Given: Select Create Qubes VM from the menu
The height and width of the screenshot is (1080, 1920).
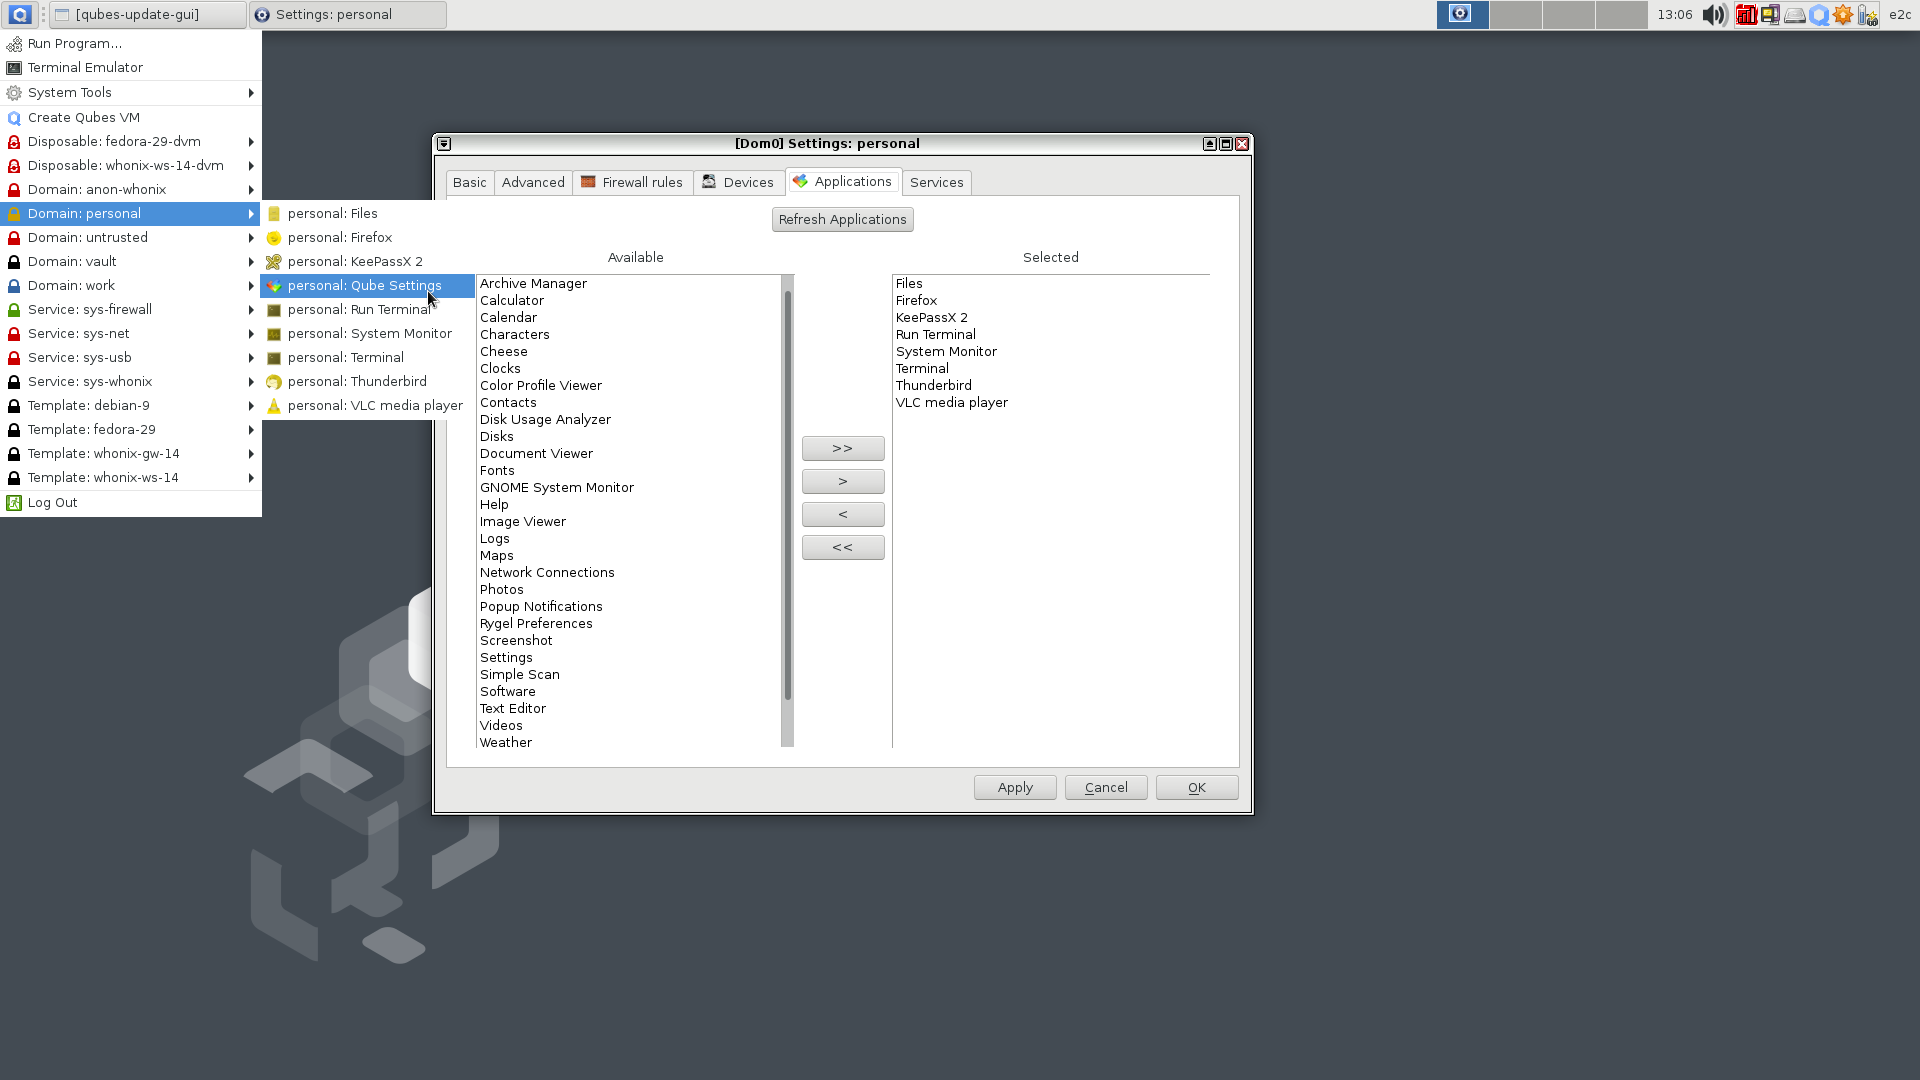Looking at the screenshot, I should point(83,117).
